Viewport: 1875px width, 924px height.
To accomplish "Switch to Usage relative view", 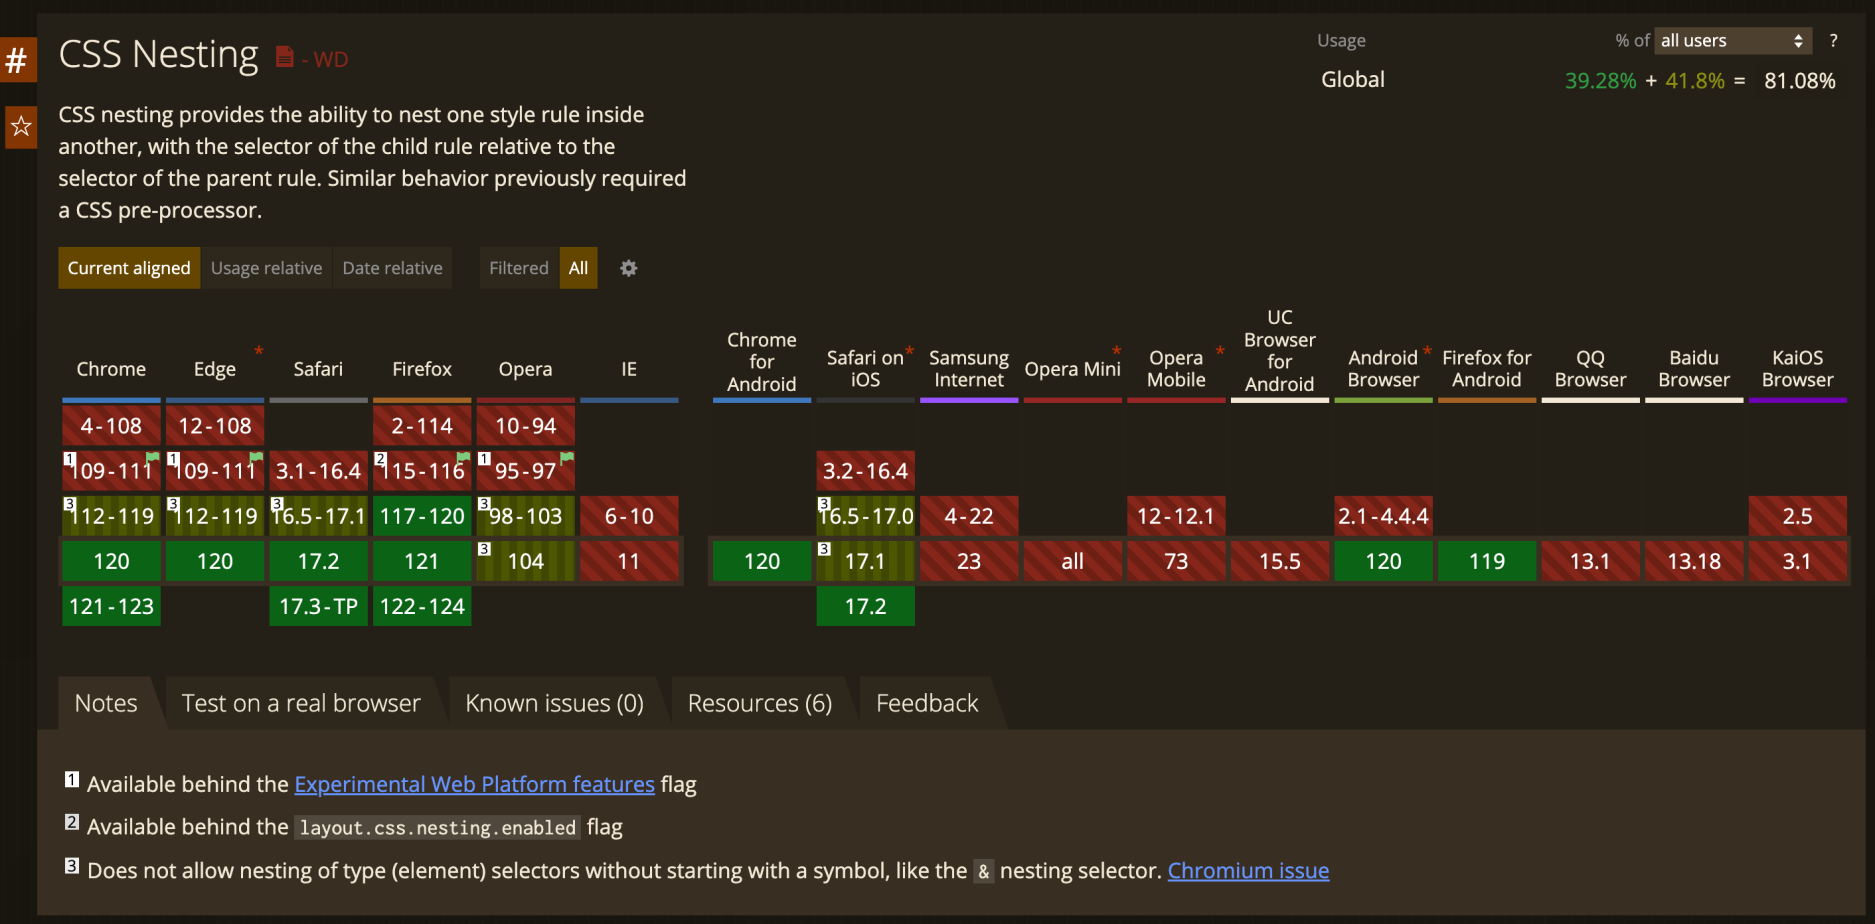I will pyautogui.click(x=266, y=268).
